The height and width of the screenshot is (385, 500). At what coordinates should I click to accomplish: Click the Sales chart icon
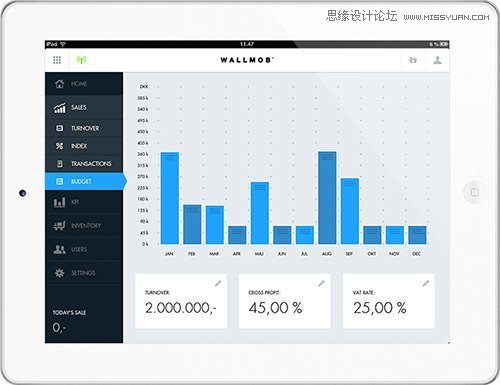[60, 107]
